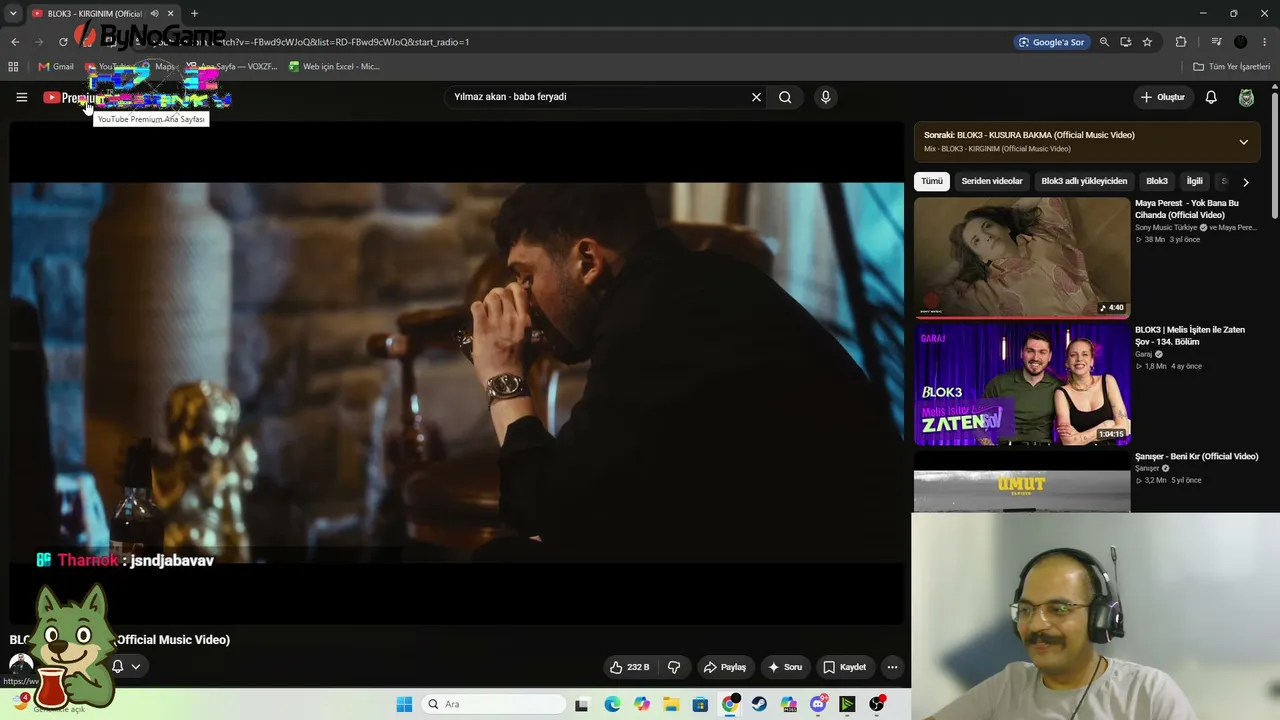1280x720 pixels.
Task: Open YouTube notifications bell
Action: 1211,97
